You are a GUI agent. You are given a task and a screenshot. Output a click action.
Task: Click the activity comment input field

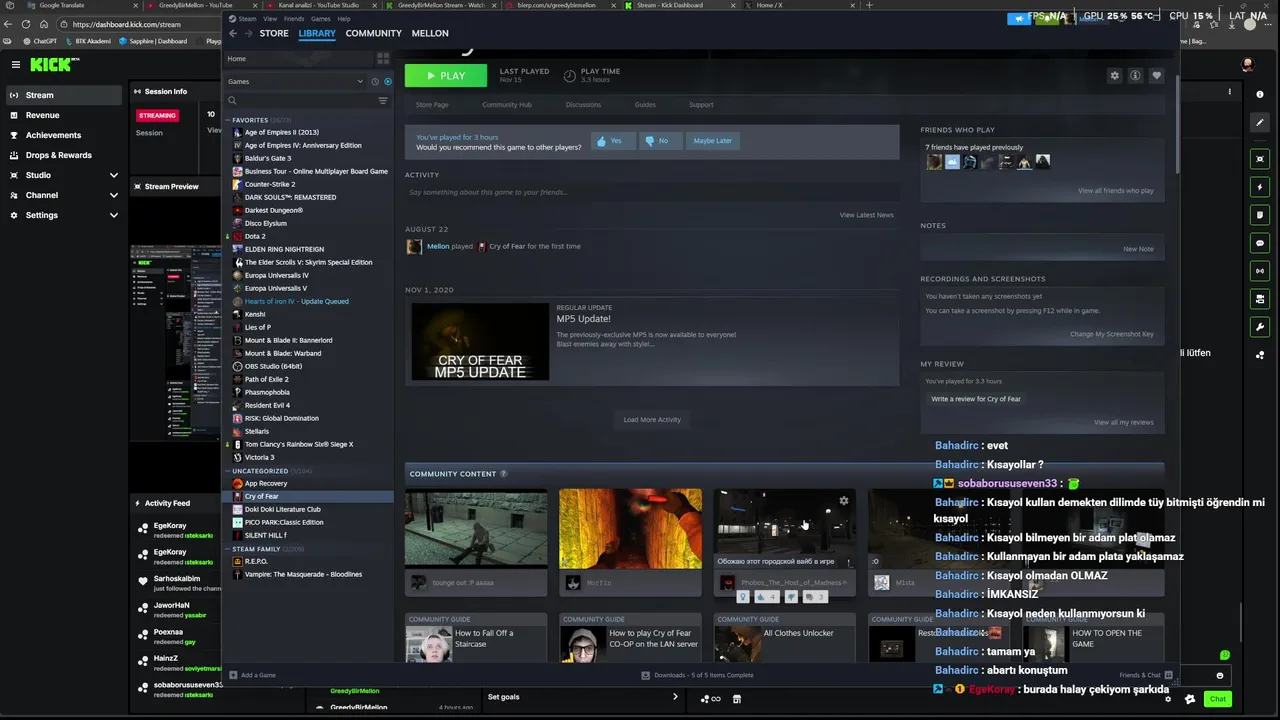click(652, 192)
